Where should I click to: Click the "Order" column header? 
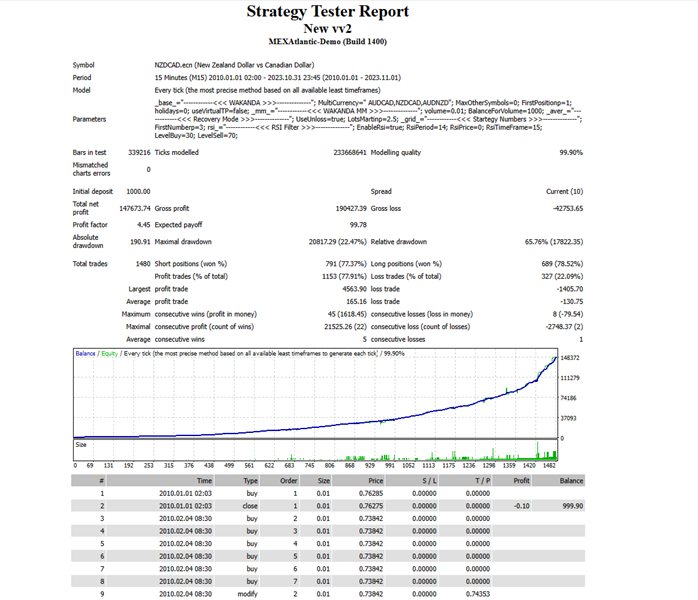point(289,481)
